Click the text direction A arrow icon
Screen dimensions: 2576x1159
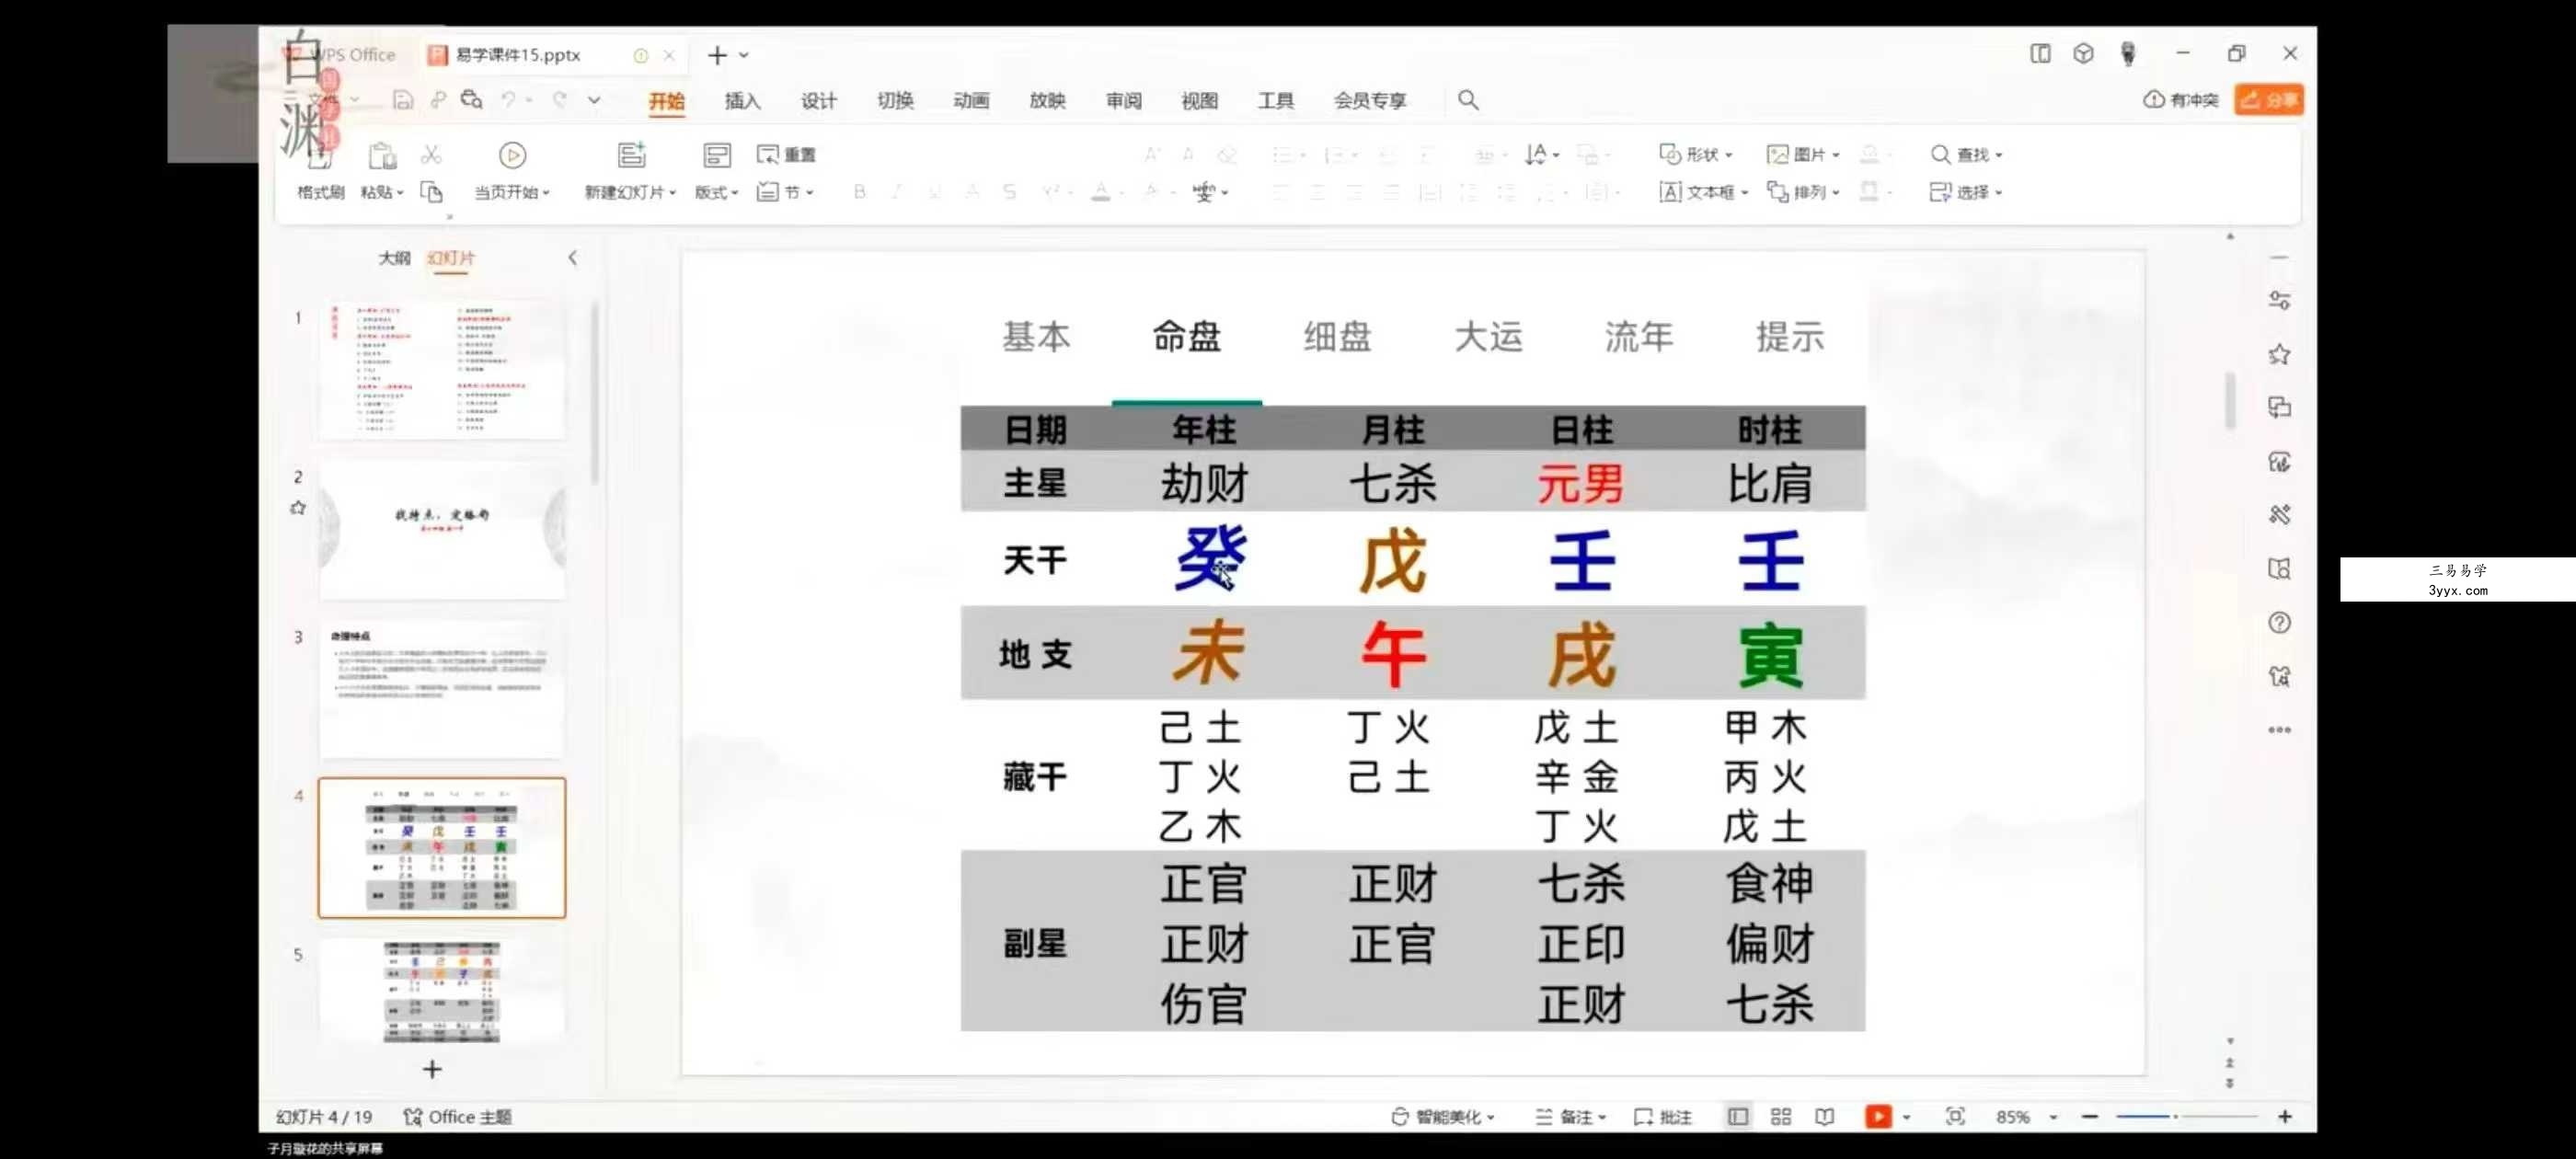coord(1536,154)
